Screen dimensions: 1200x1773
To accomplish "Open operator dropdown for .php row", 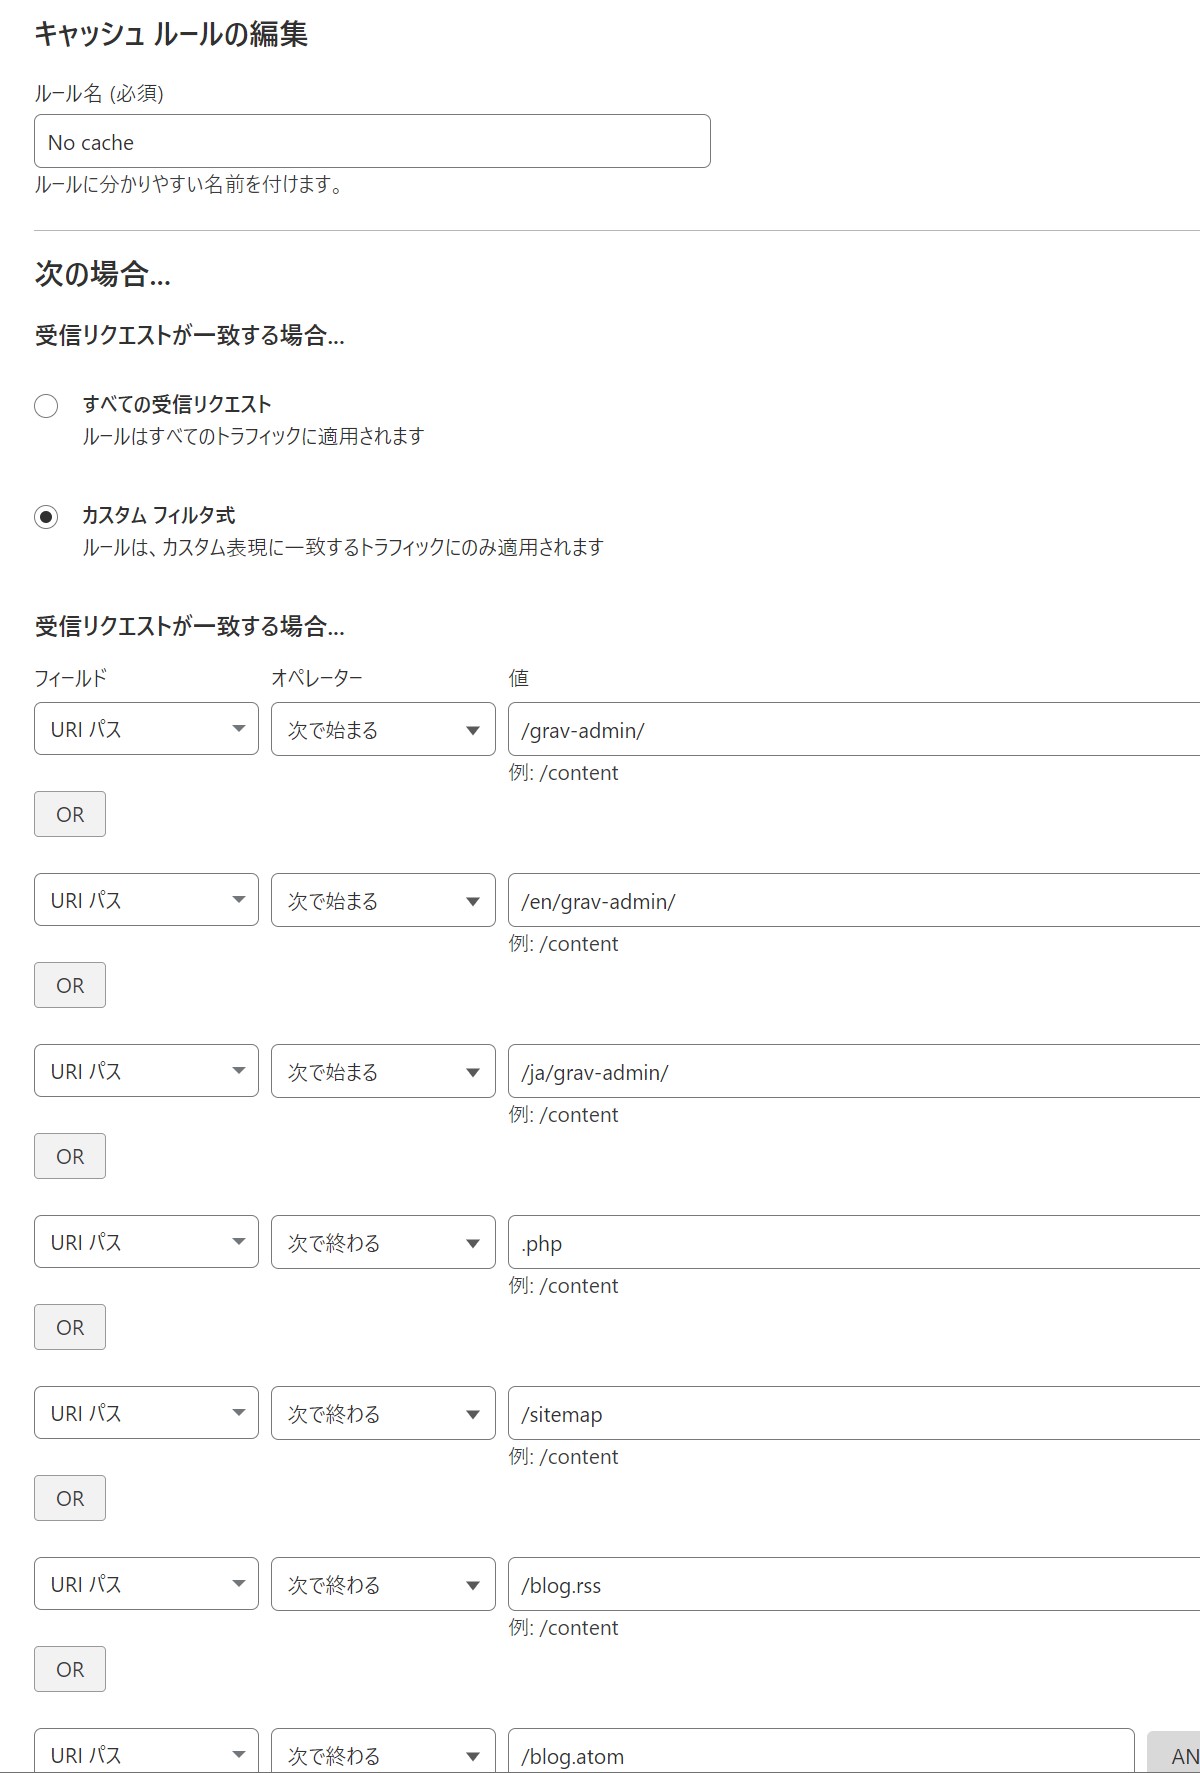I will click(x=383, y=1242).
